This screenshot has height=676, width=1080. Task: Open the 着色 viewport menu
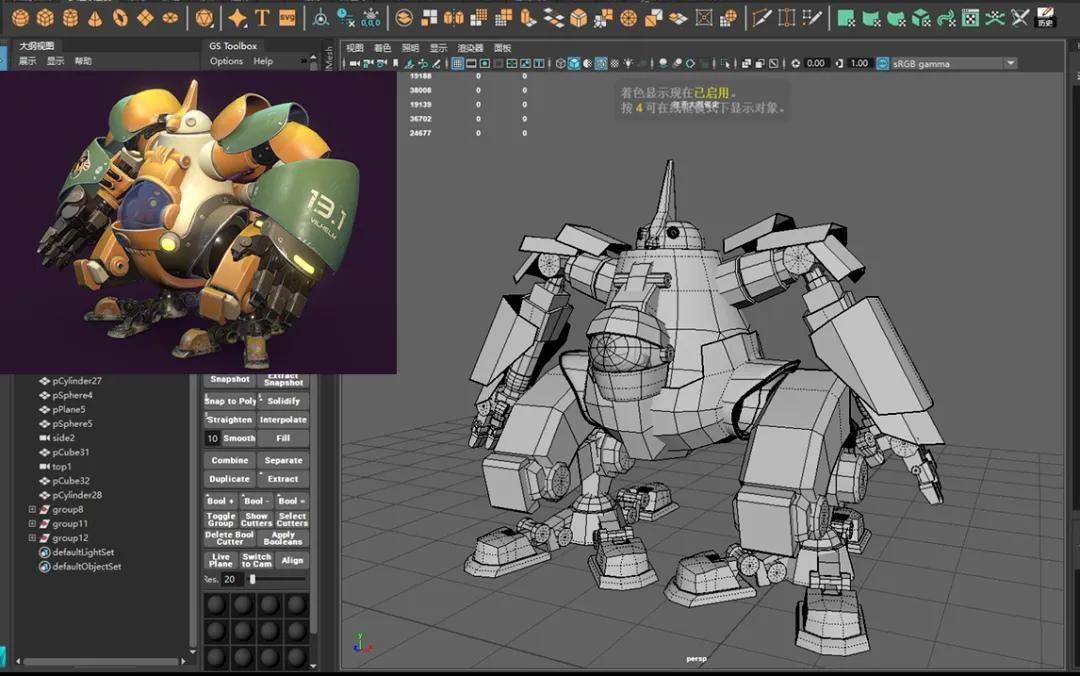(382, 47)
